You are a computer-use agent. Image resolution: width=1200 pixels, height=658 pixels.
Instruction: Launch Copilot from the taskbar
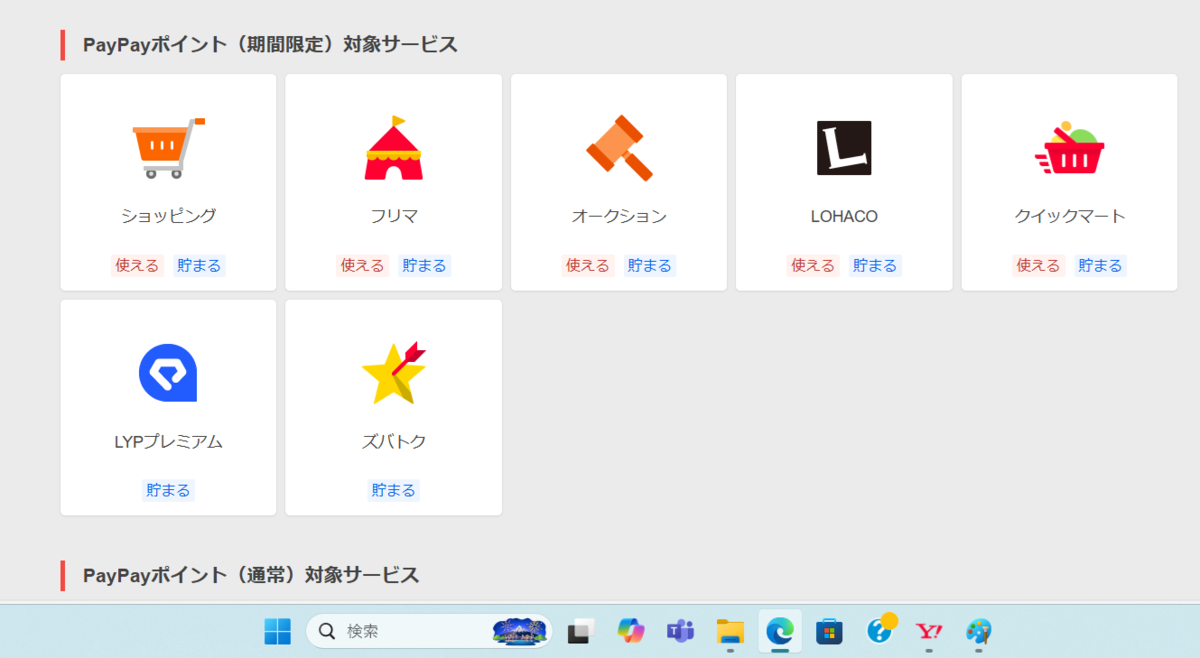point(631,631)
